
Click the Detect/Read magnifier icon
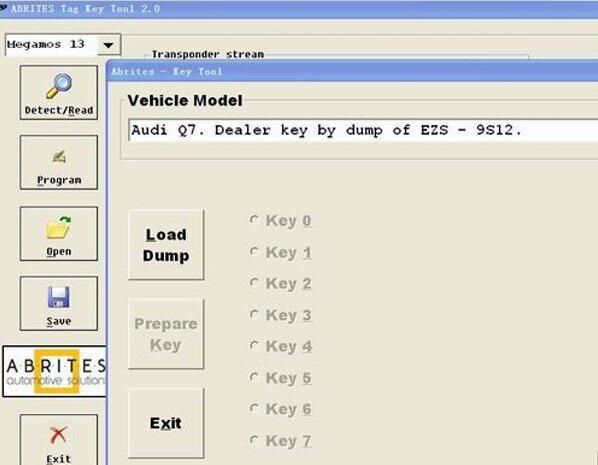(x=59, y=87)
